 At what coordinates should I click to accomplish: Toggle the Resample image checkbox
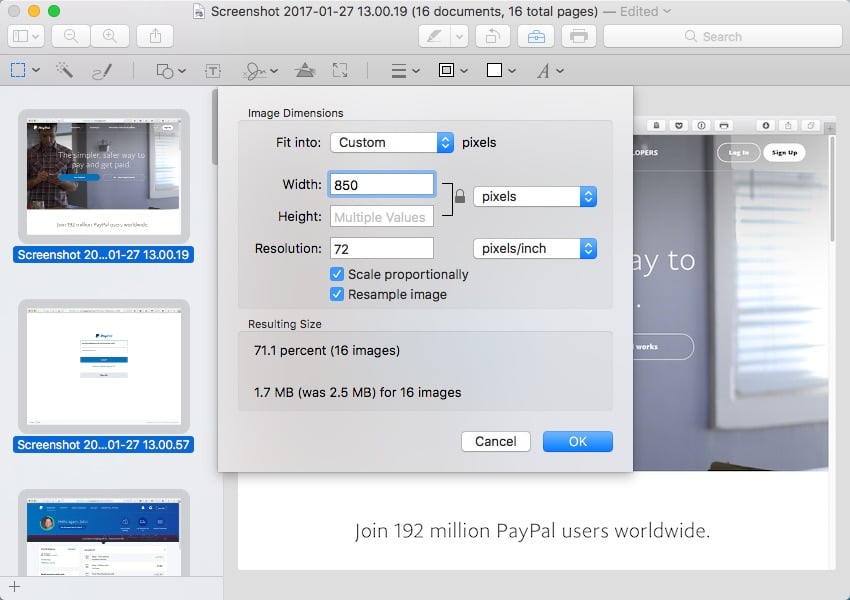pyautogui.click(x=337, y=294)
